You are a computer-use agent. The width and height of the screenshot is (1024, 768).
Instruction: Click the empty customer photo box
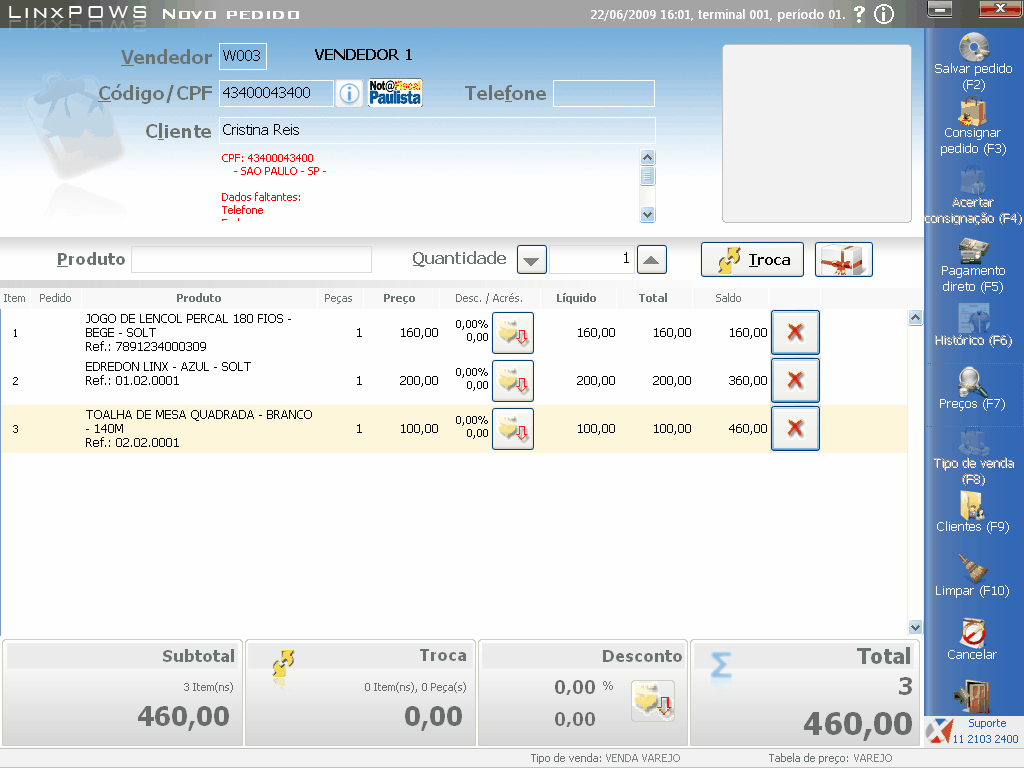(816, 133)
